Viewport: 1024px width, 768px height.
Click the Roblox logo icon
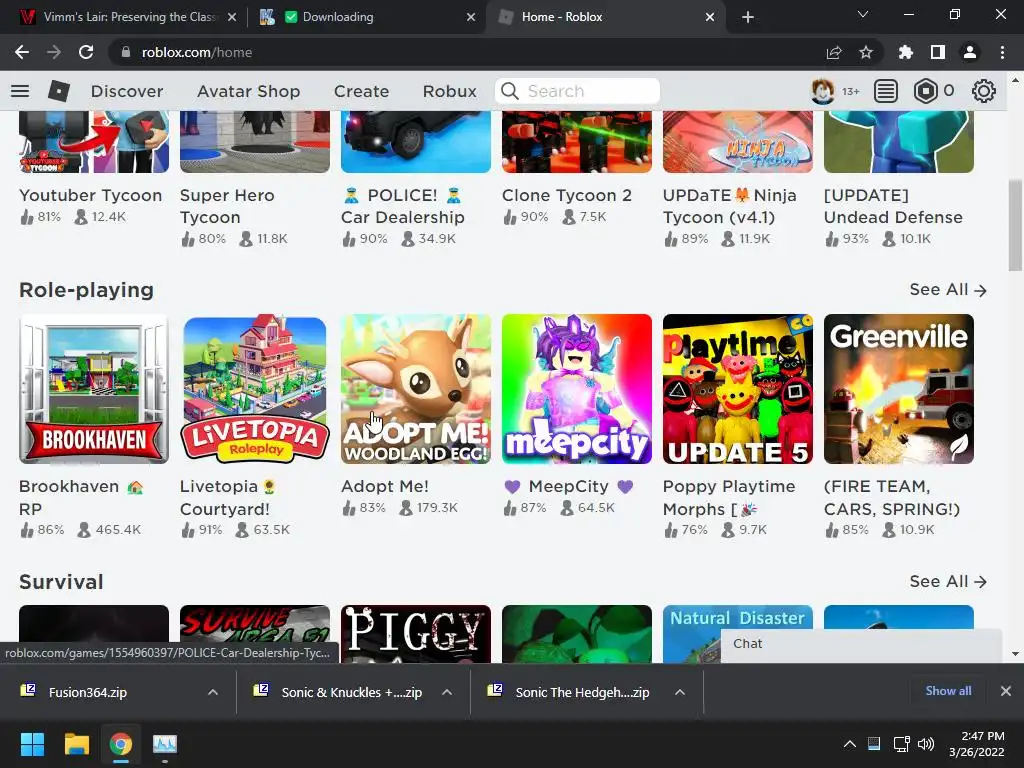[x=59, y=91]
